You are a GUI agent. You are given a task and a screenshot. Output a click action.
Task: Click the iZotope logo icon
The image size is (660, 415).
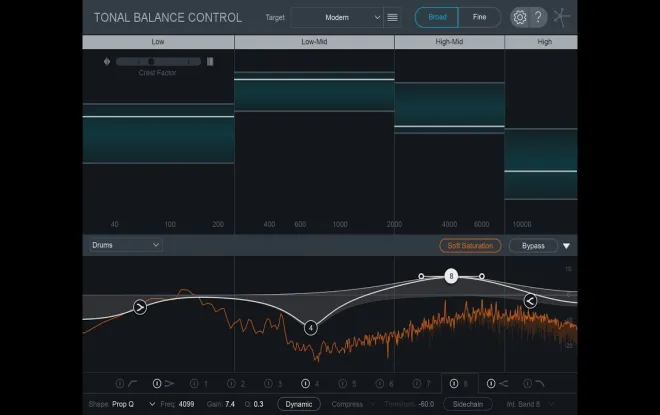point(562,17)
